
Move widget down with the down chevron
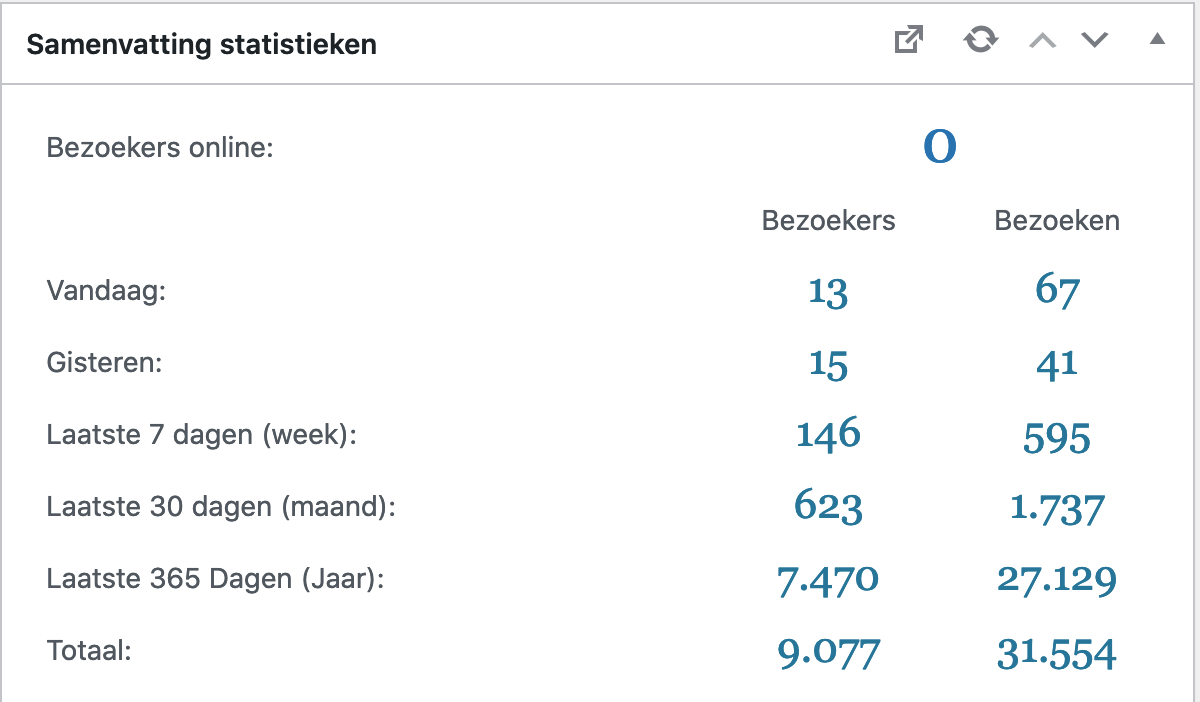pyautogui.click(x=1095, y=41)
